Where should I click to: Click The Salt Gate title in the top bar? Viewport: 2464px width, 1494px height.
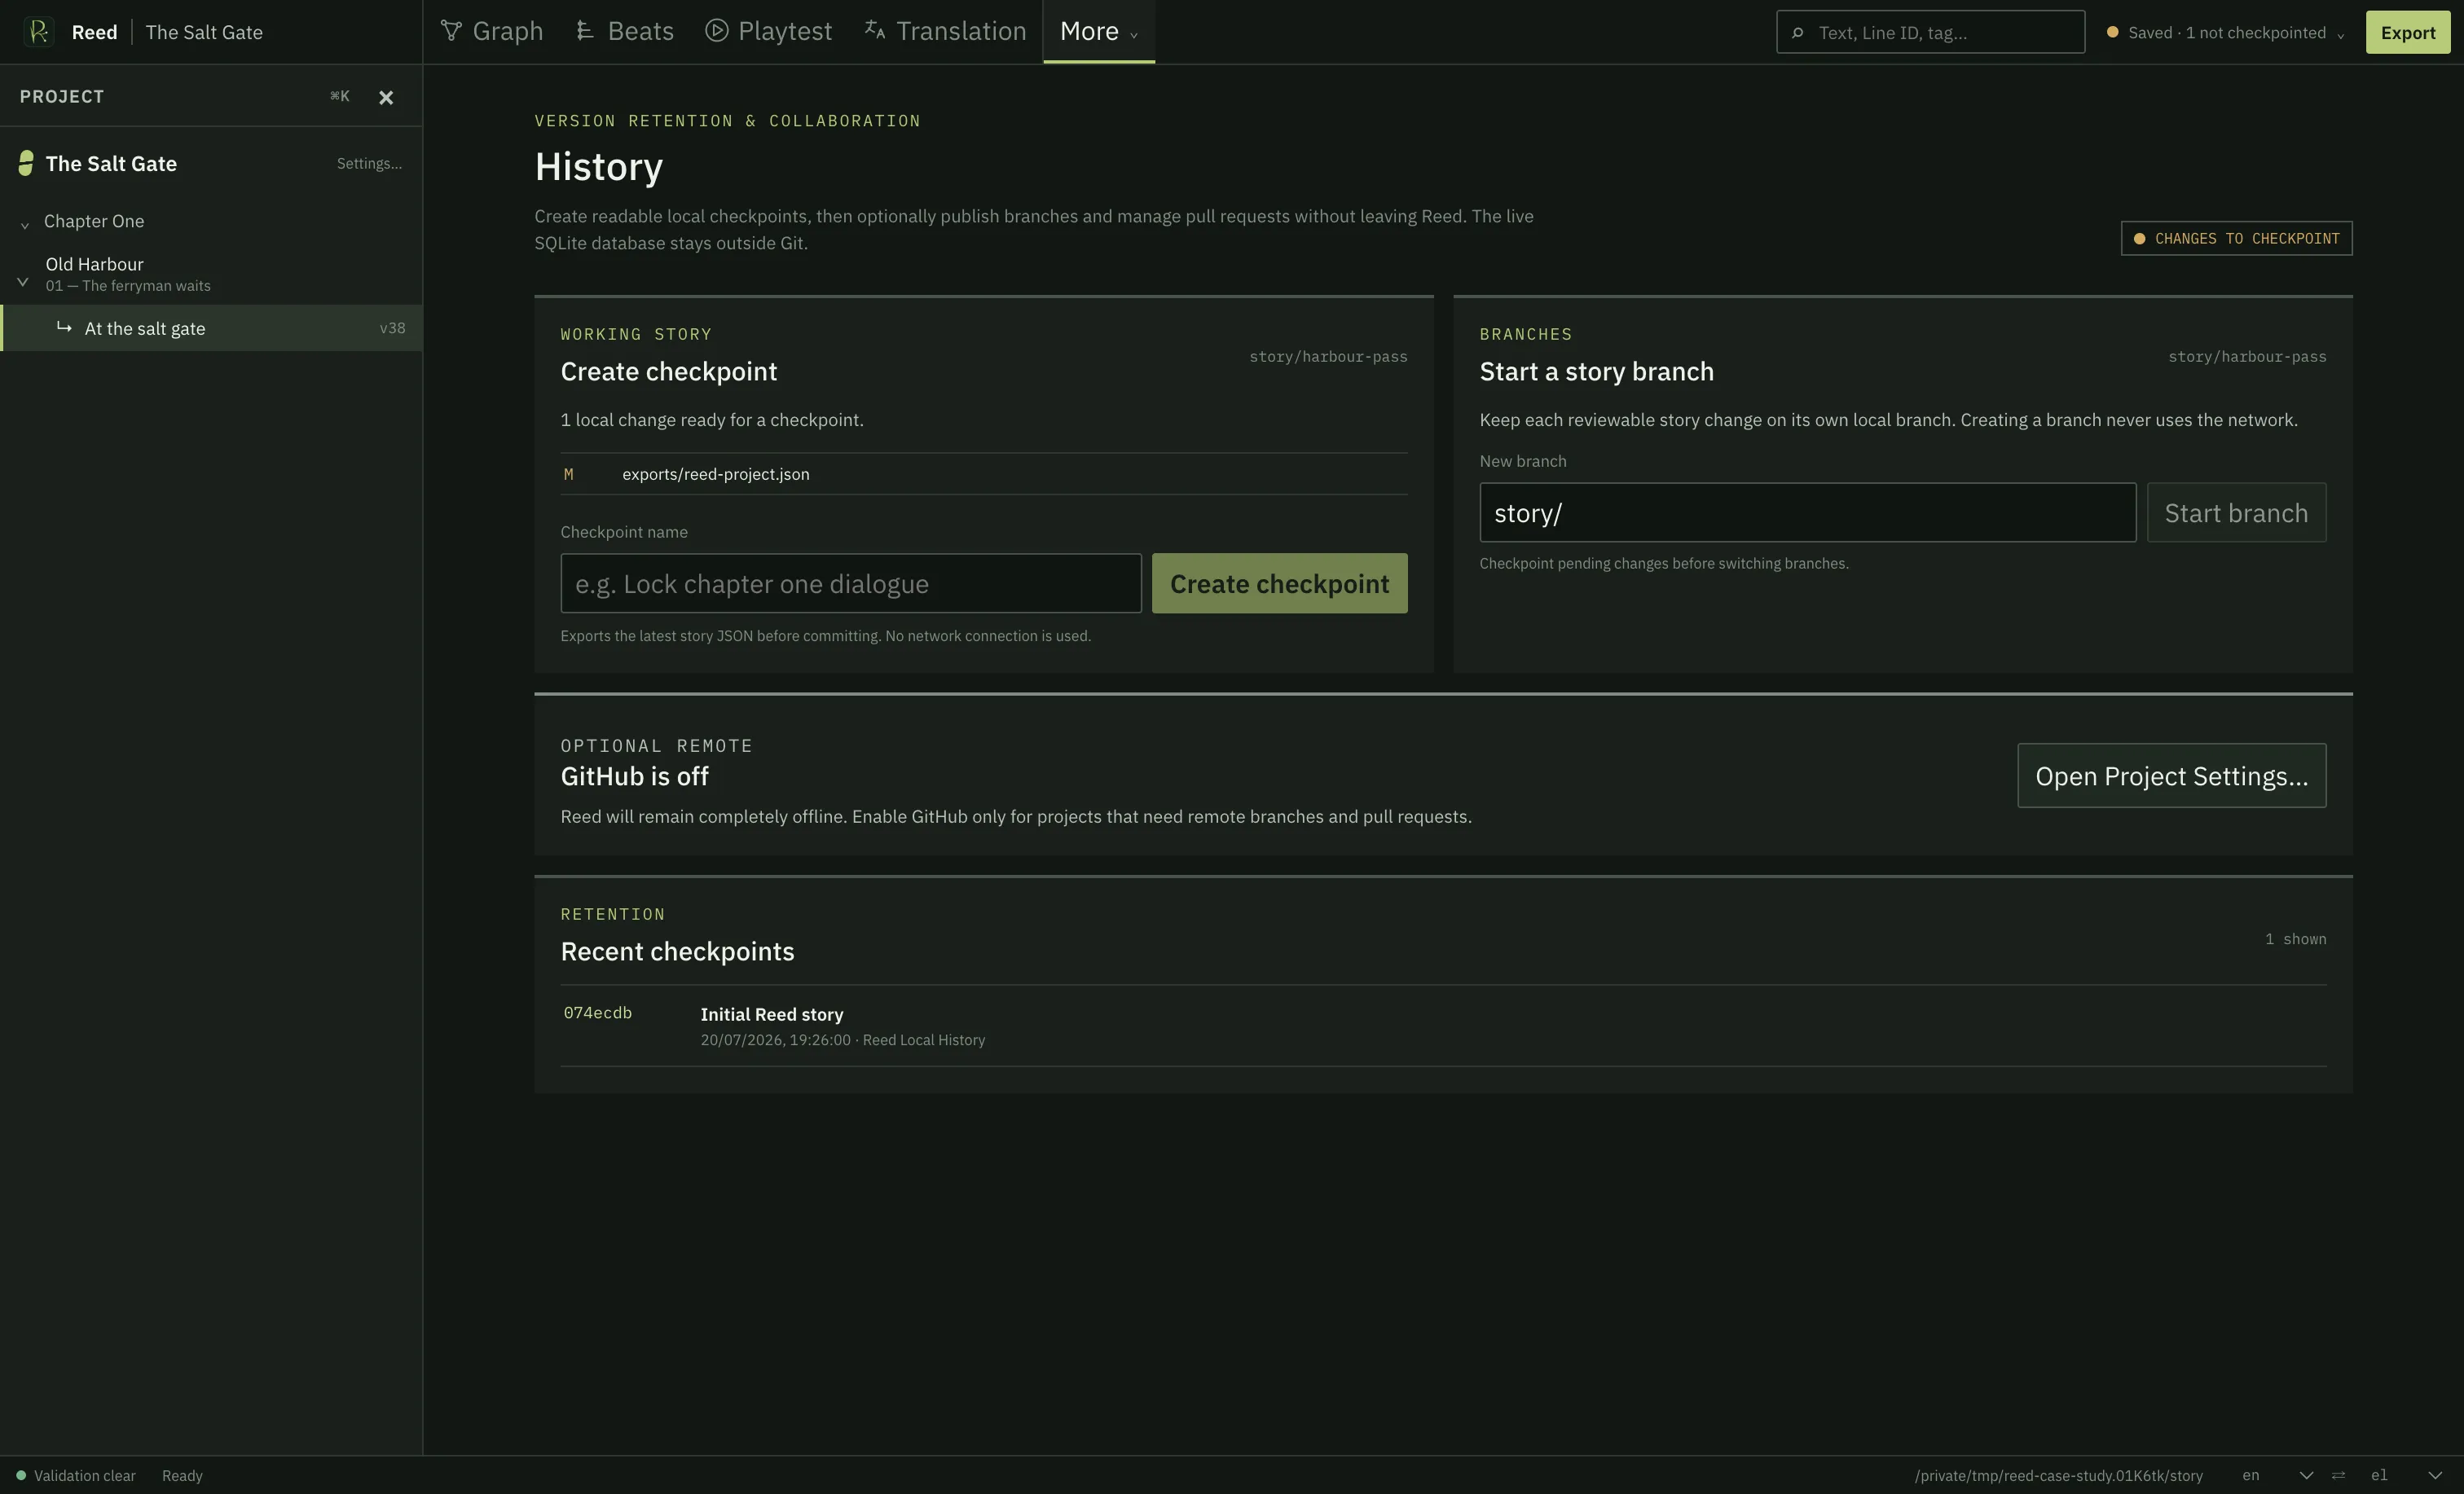point(204,32)
